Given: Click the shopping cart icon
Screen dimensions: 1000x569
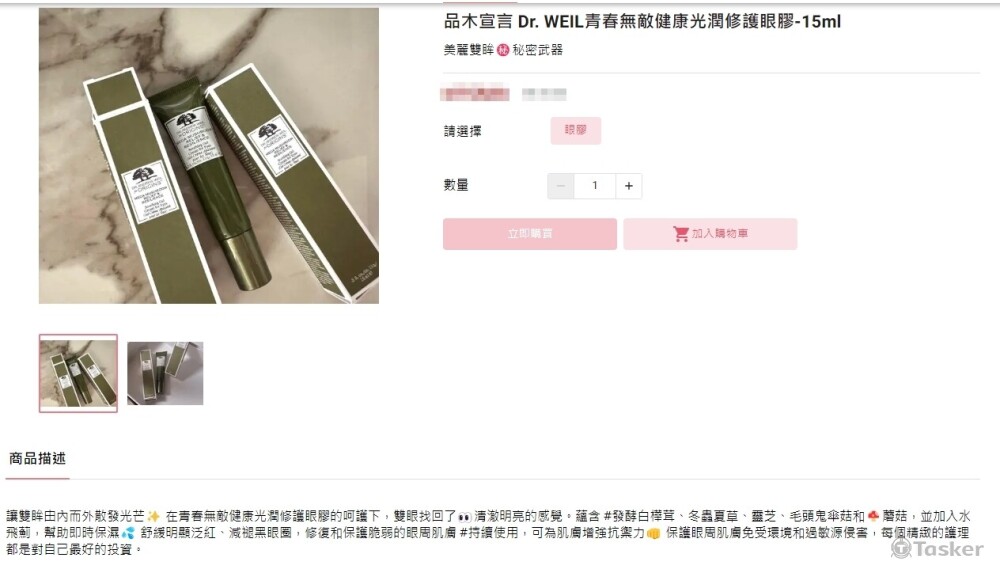Looking at the screenshot, I should [x=680, y=233].
